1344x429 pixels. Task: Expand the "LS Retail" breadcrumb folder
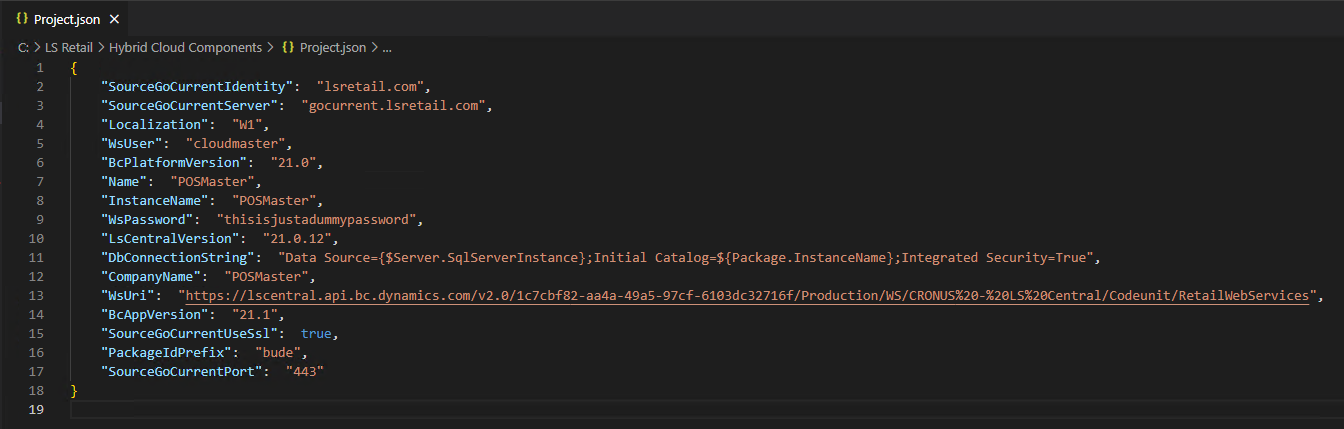(x=67, y=47)
